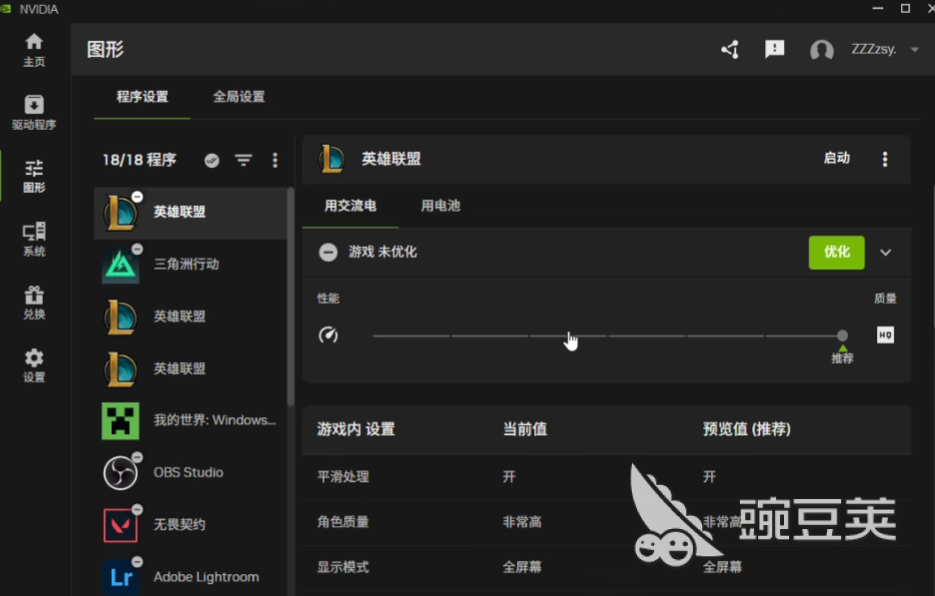Image resolution: width=935 pixels, height=596 pixels.
Task: Click the OBS Studio app icon
Action: (x=120, y=473)
